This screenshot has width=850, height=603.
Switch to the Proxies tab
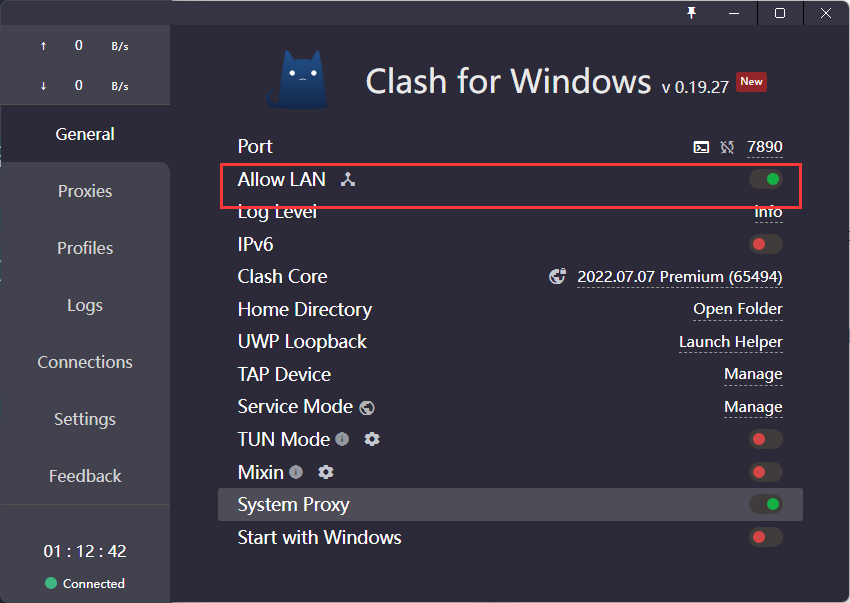(85, 191)
